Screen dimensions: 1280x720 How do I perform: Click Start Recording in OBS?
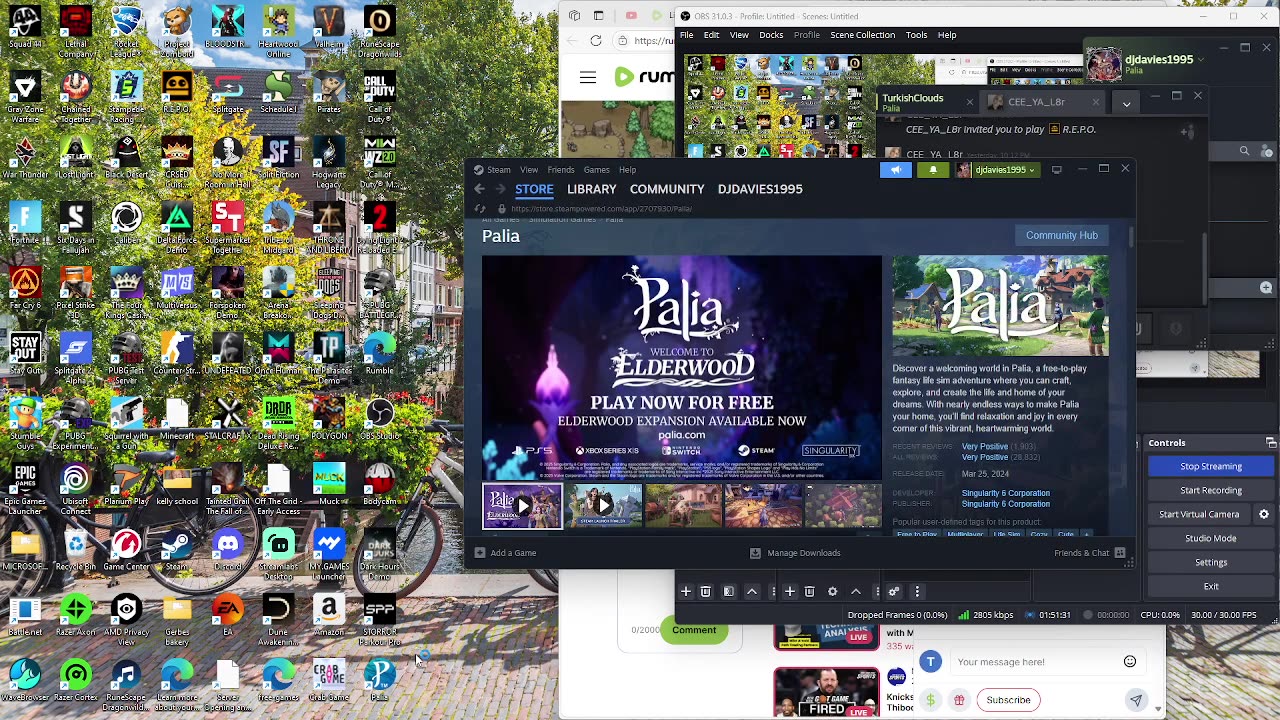pos(1211,490)
